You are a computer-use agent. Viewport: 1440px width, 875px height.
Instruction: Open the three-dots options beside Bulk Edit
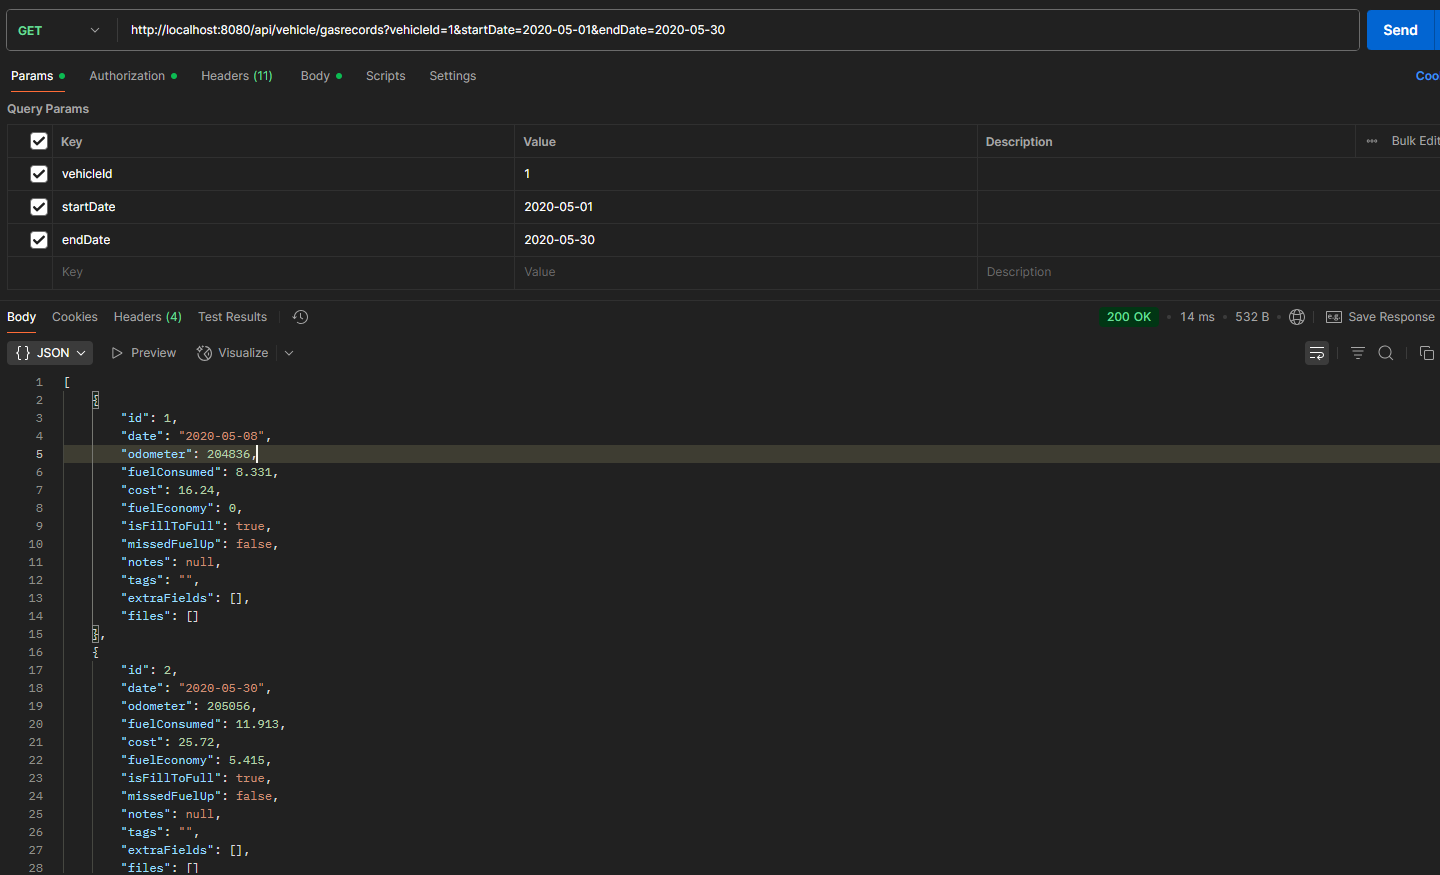point(1372,141)
